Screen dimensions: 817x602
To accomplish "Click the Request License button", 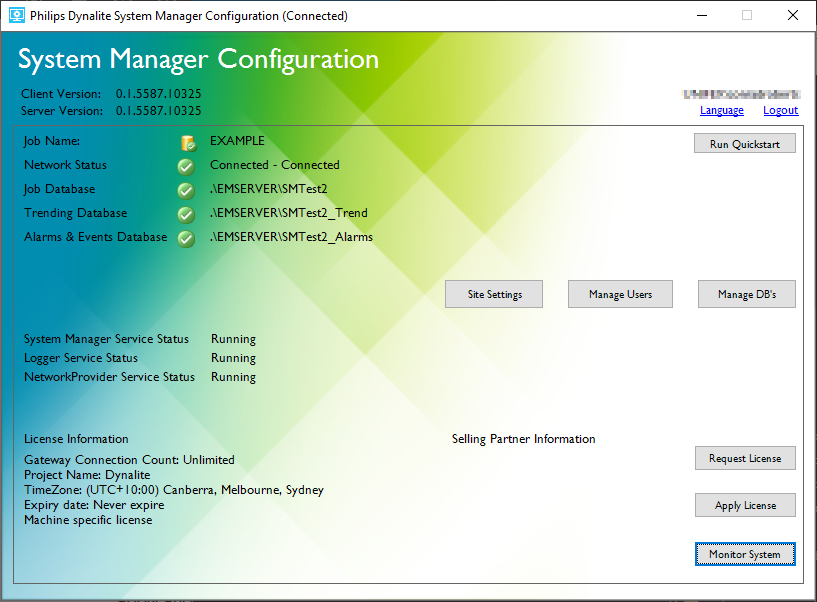I will [745, 458].
